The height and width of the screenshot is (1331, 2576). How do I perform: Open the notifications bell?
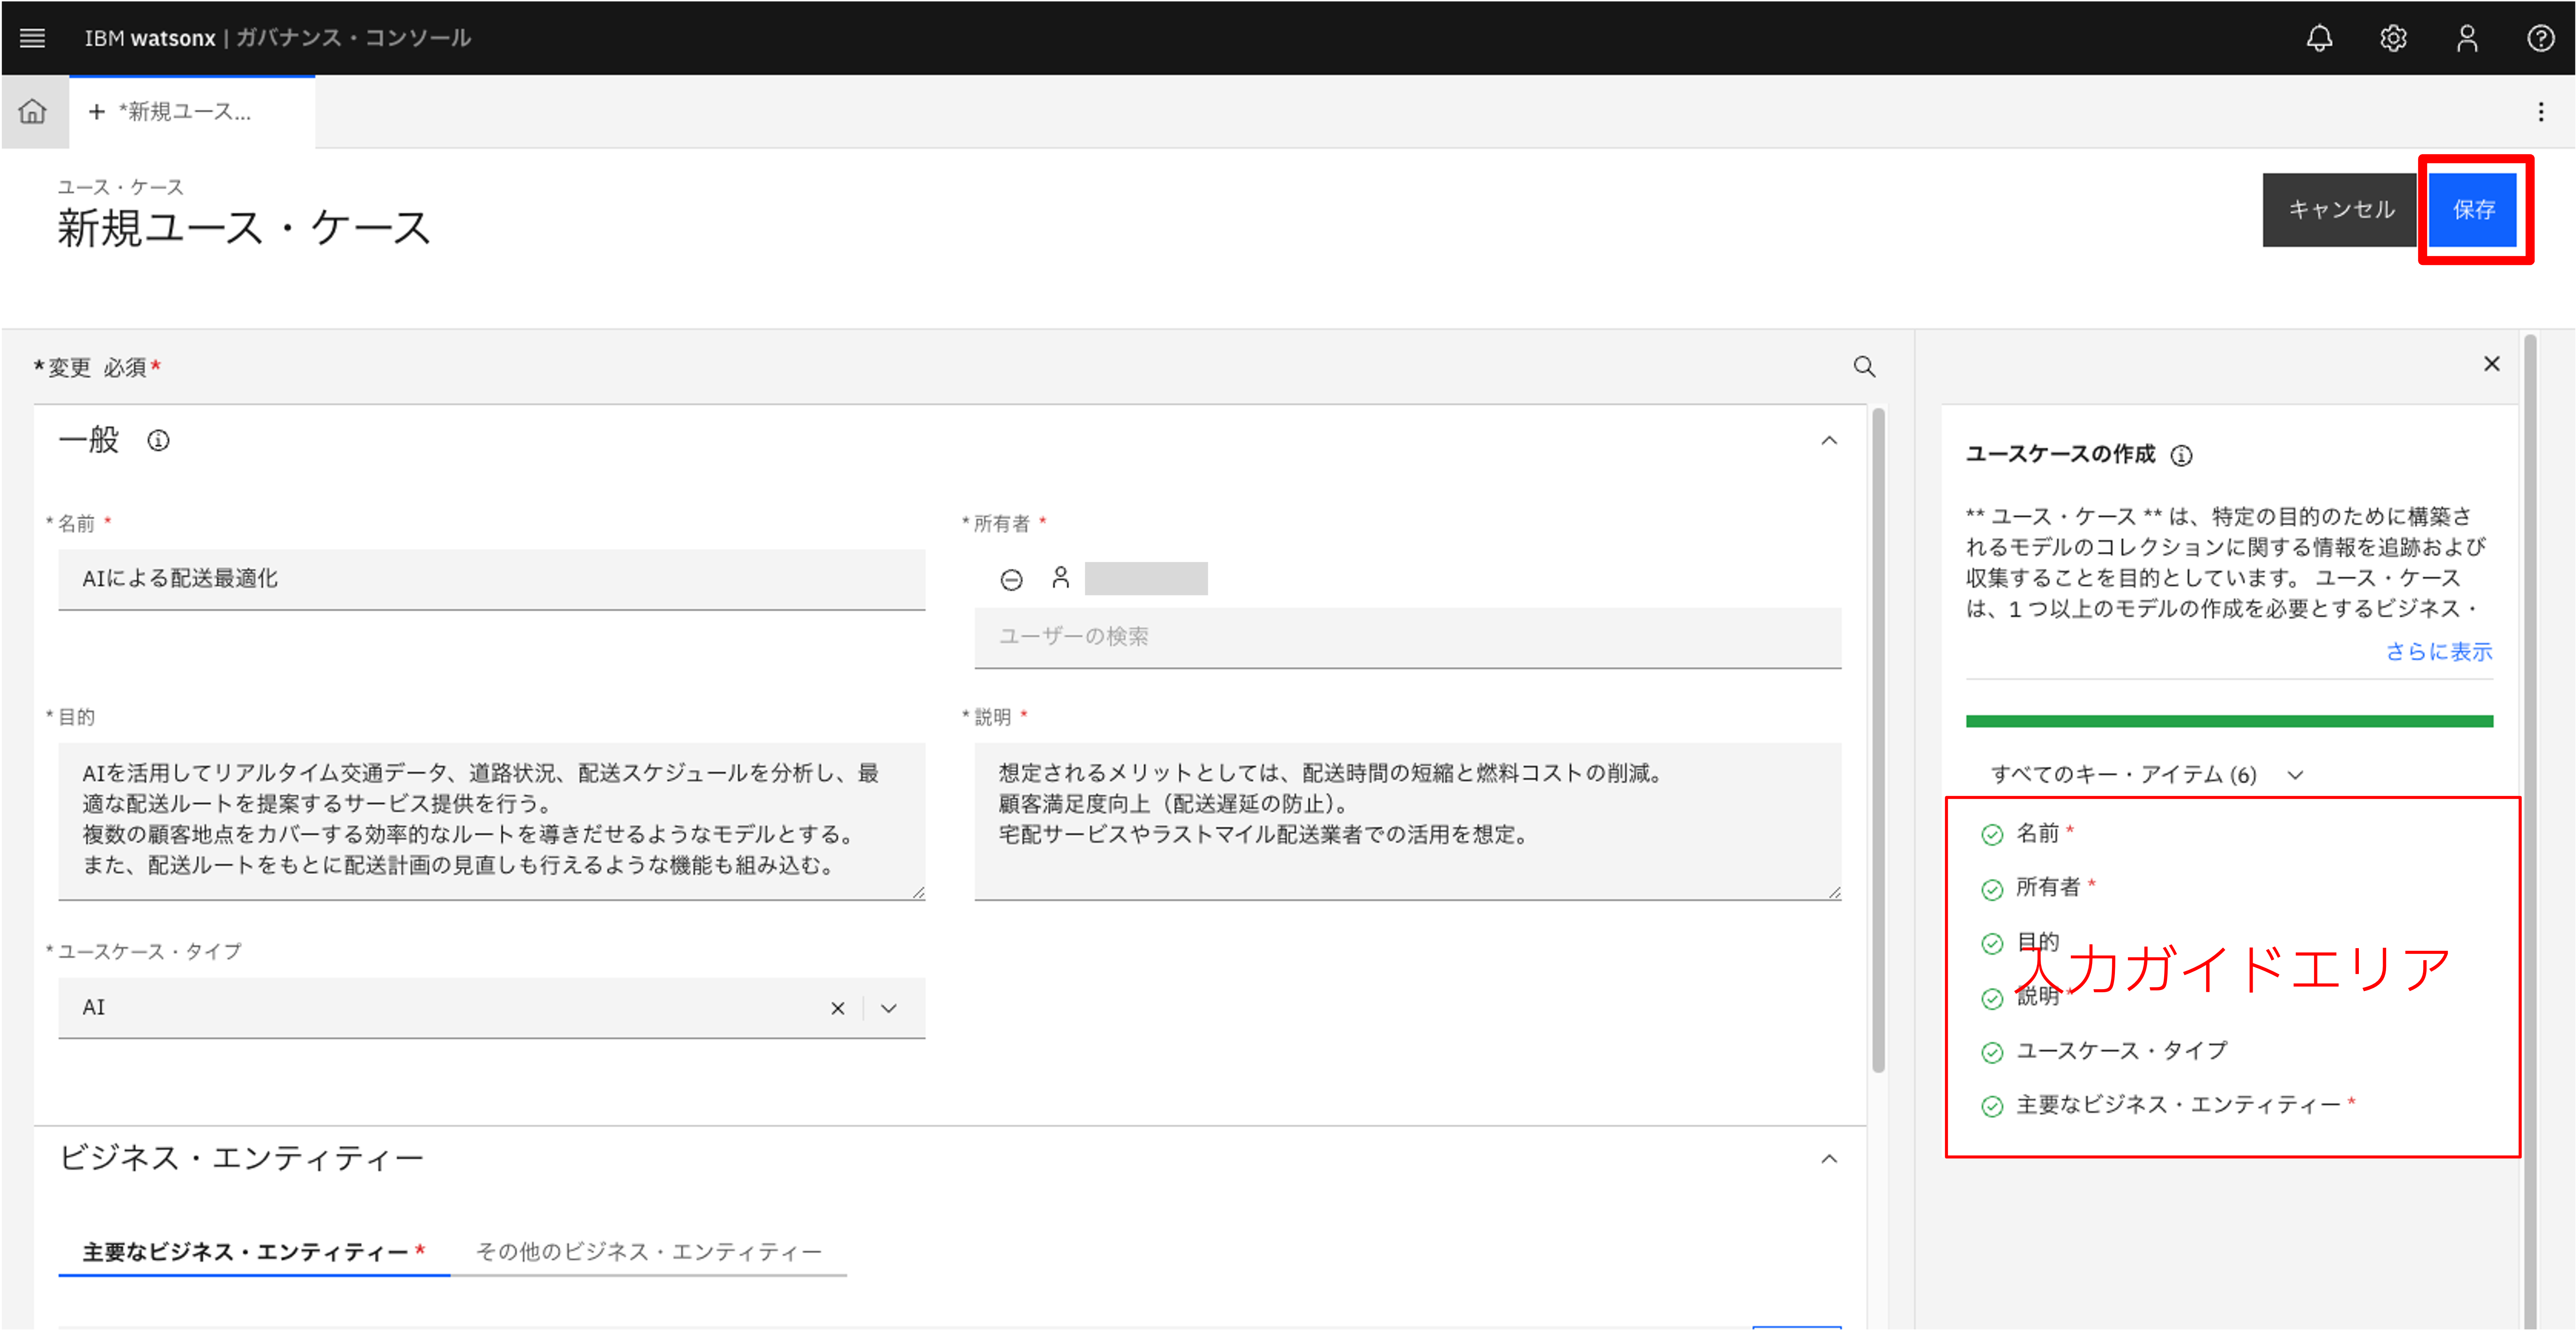click(x=2319, y=38)
